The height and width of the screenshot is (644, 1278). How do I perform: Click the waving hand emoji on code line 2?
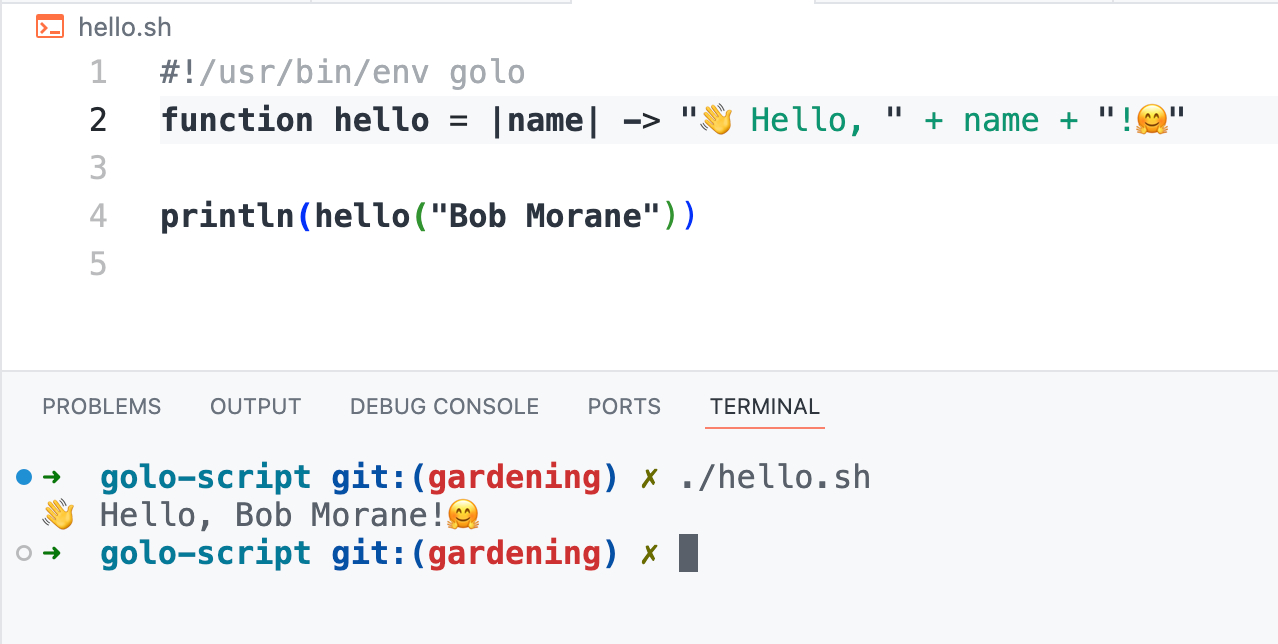[x=716, y=120]
